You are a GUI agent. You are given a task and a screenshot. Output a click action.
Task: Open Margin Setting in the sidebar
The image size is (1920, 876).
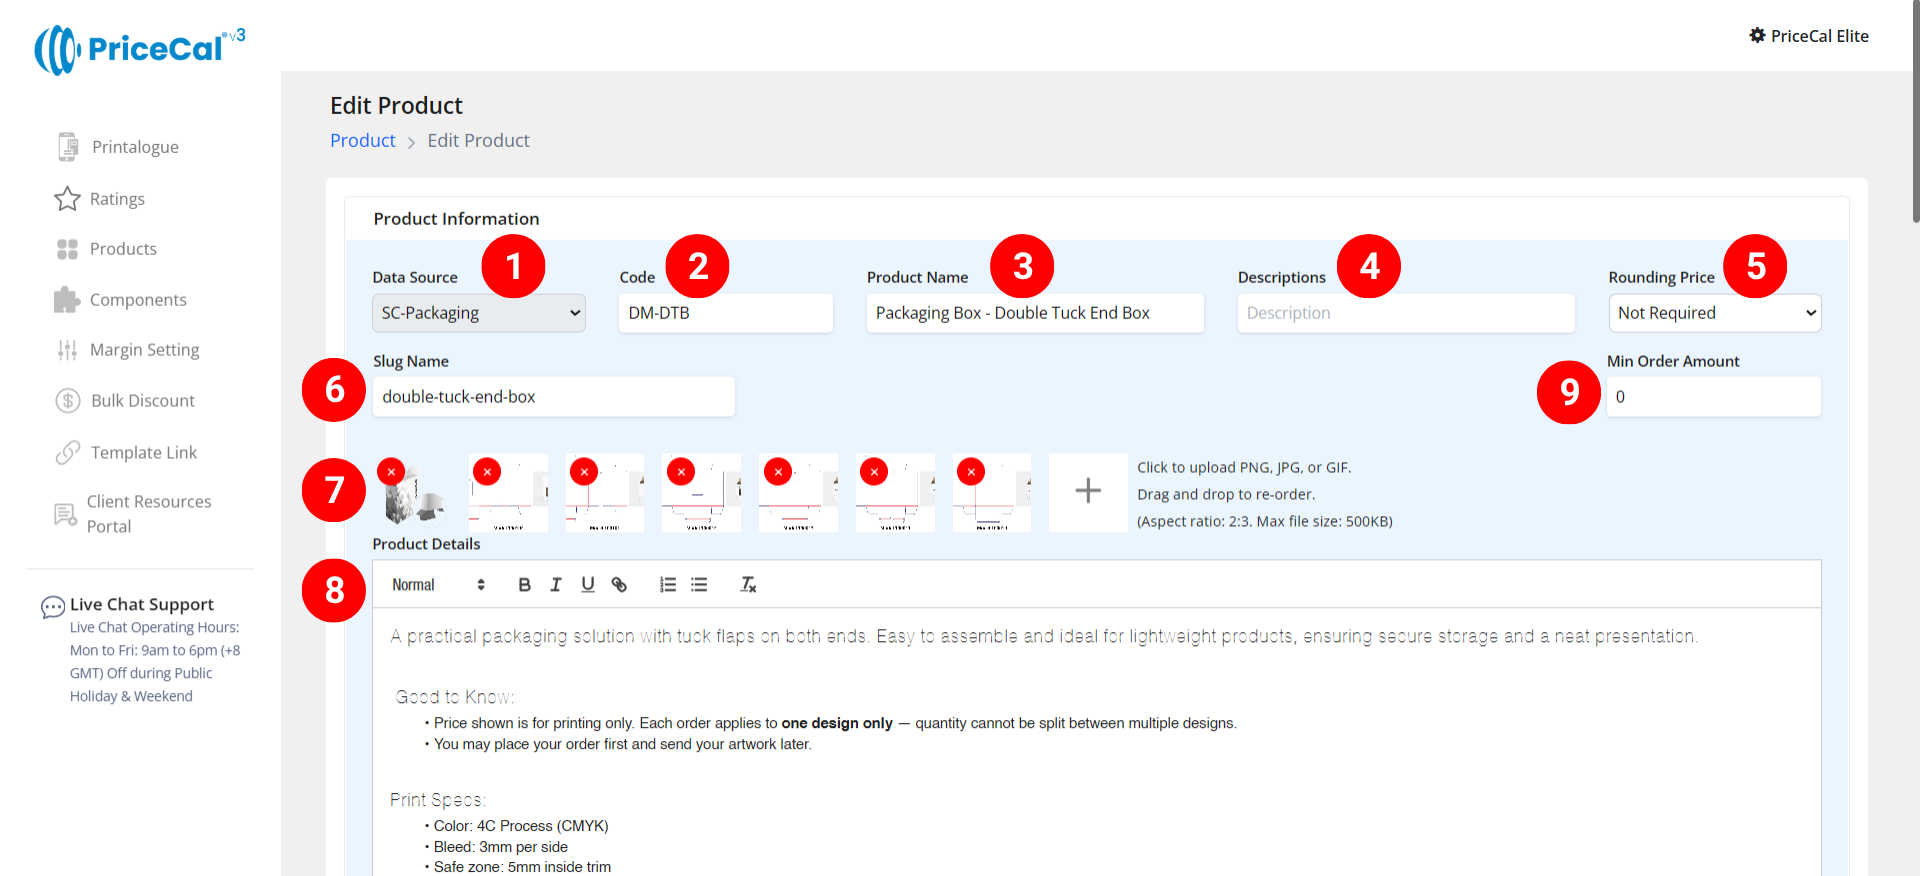click(x=144, y=350)
